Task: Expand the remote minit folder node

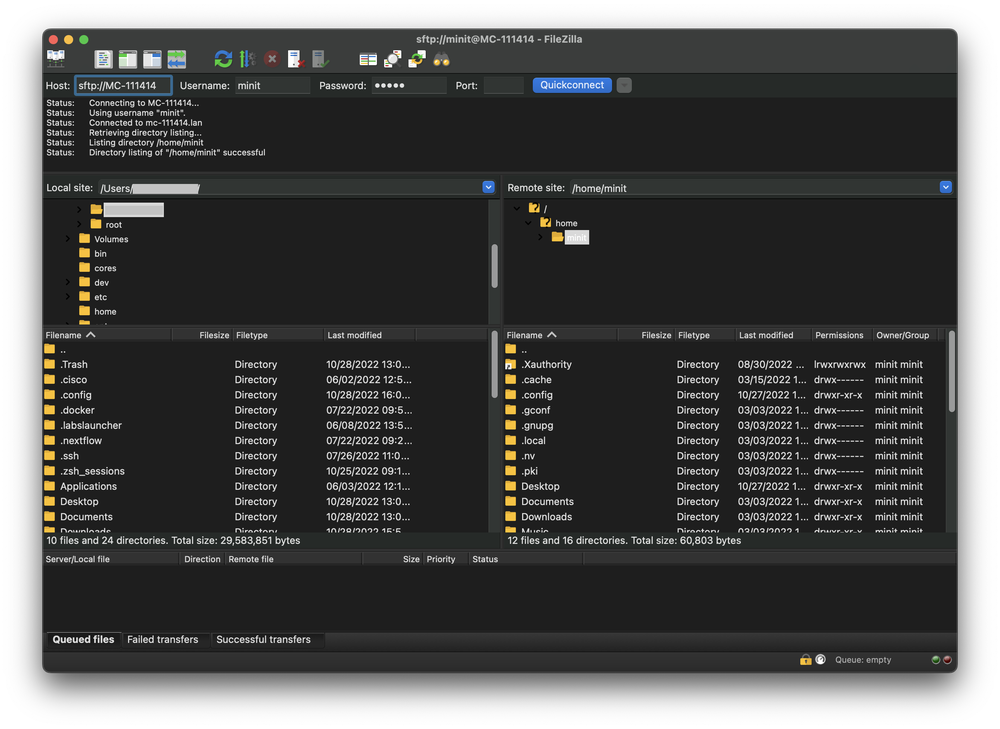Action: coord(540,237)
